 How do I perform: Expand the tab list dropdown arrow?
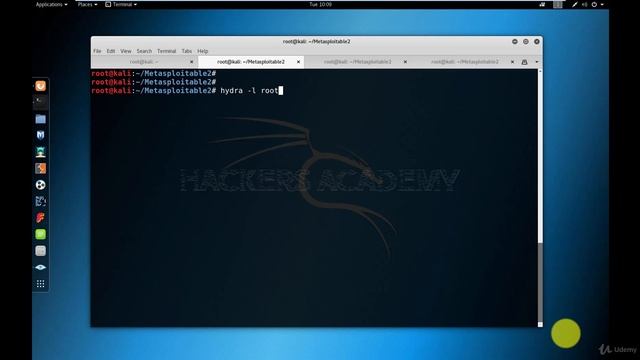(537, 62)
